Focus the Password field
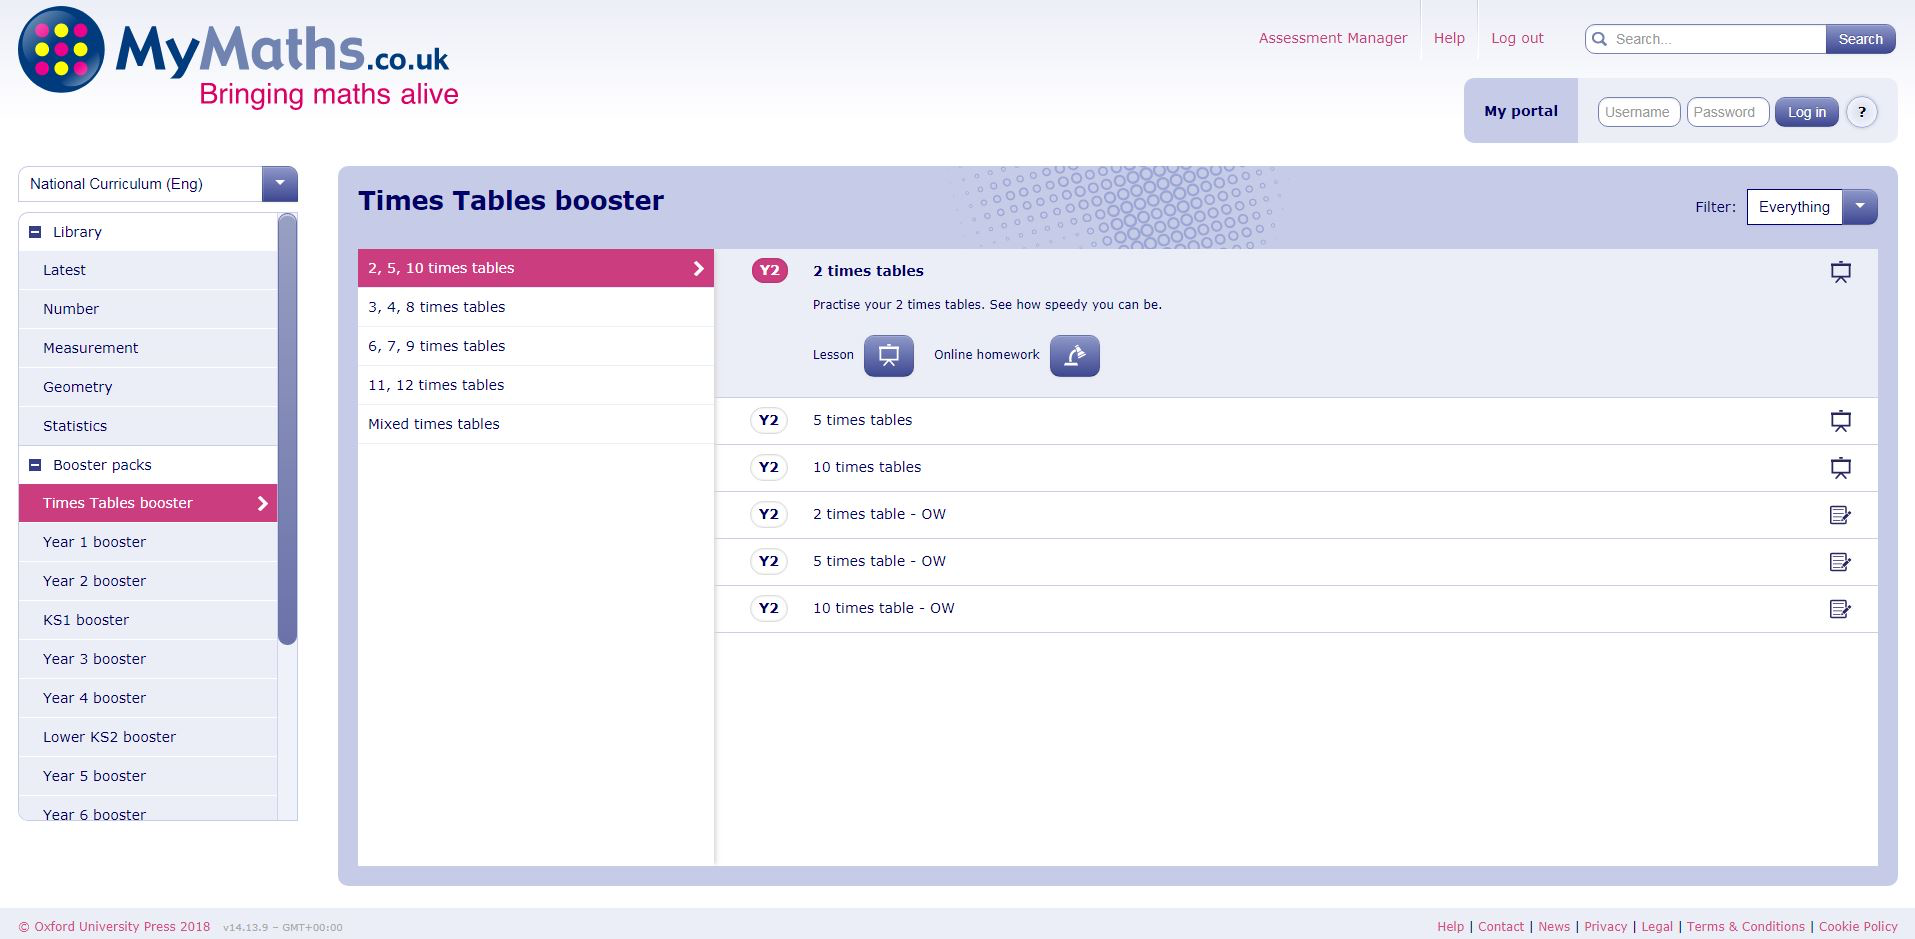Image resolution: width=1915 pixels, height=939 pixels. 1727,112
